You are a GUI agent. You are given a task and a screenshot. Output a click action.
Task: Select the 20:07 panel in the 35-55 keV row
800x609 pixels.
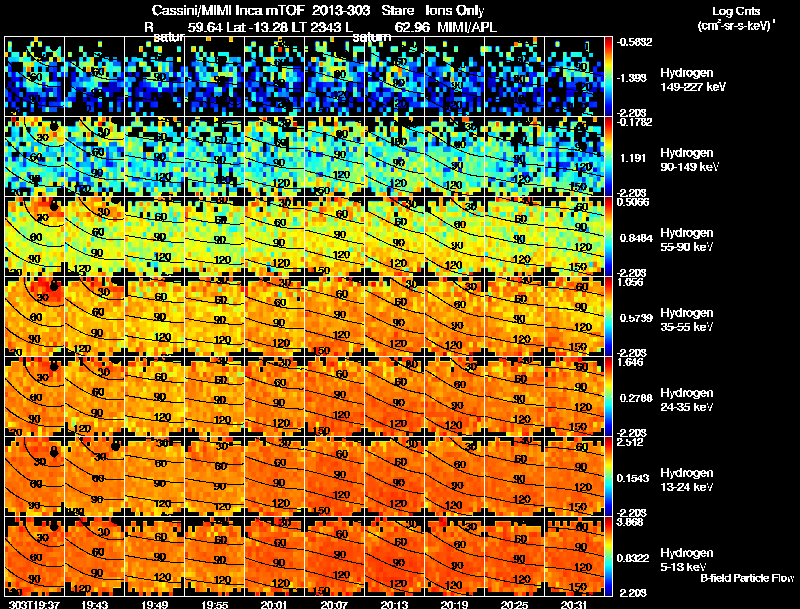coord(334,316)
